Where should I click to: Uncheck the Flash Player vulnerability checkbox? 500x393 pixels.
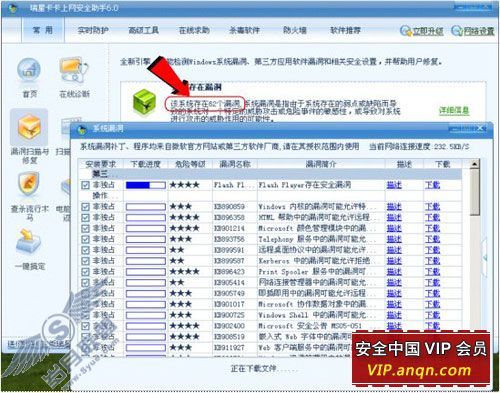coord(85,185)
